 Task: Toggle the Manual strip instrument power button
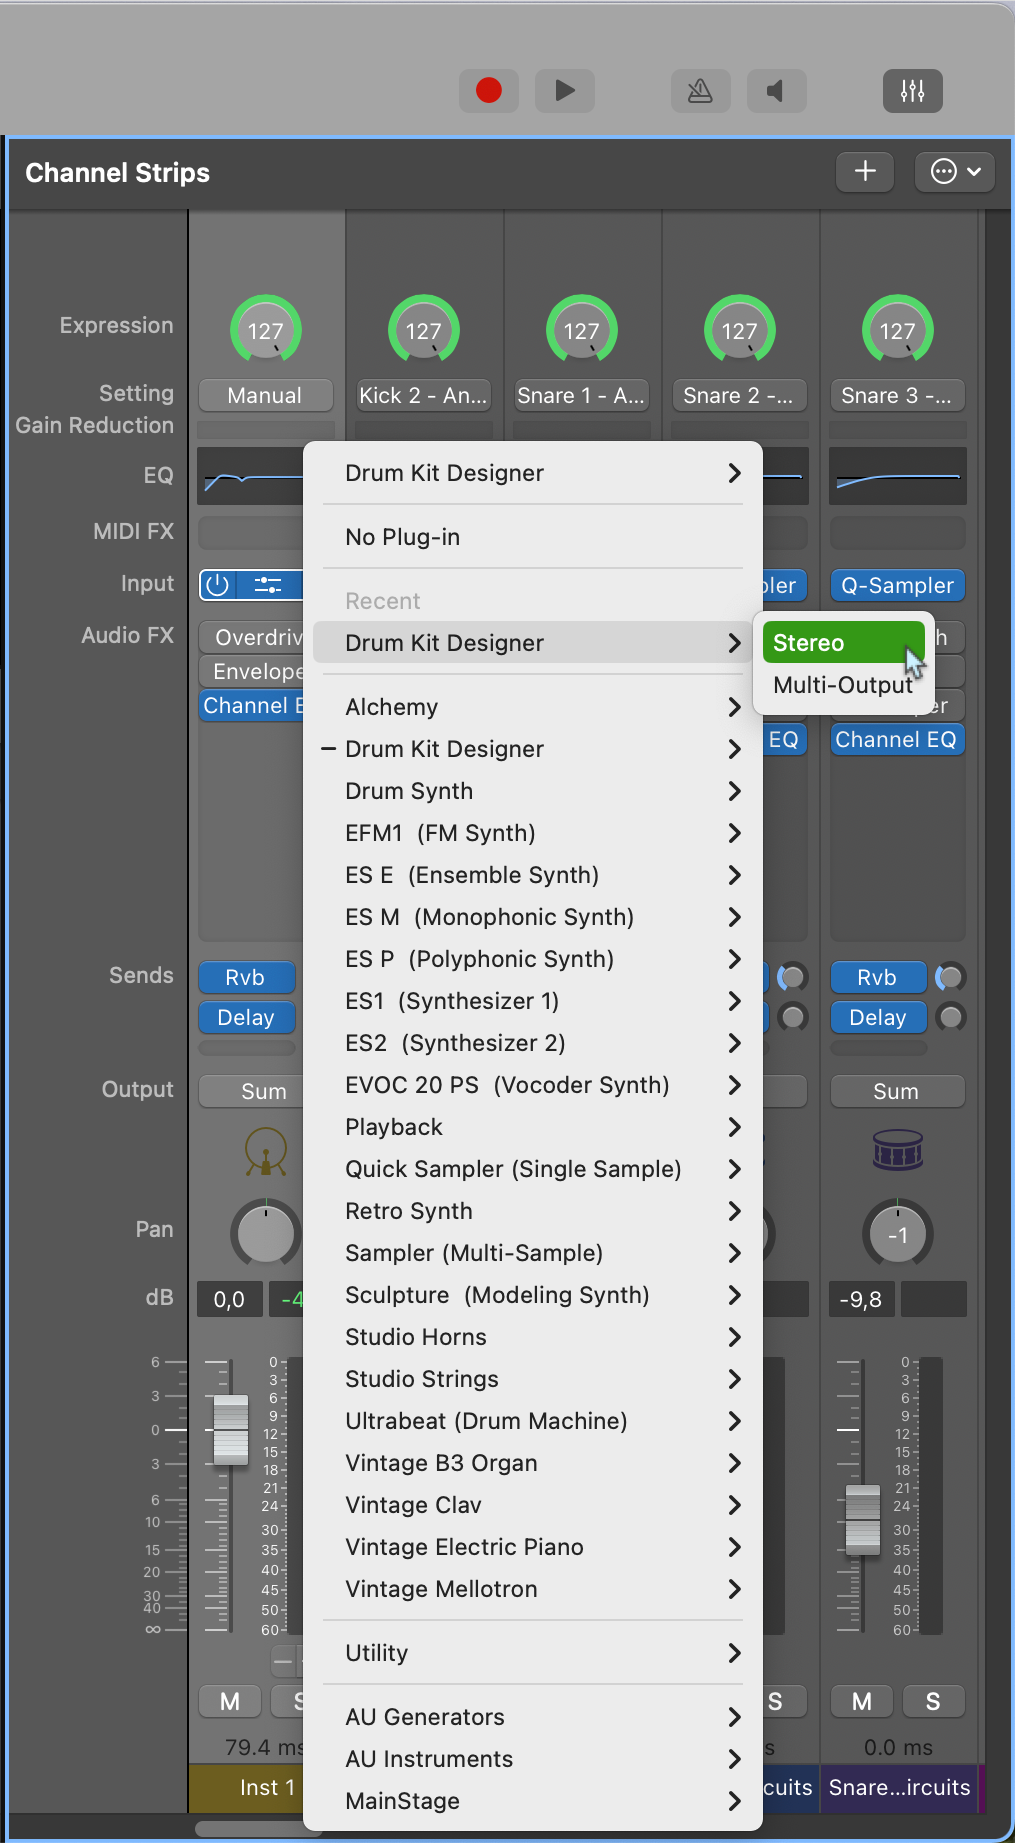coord(218,585)
